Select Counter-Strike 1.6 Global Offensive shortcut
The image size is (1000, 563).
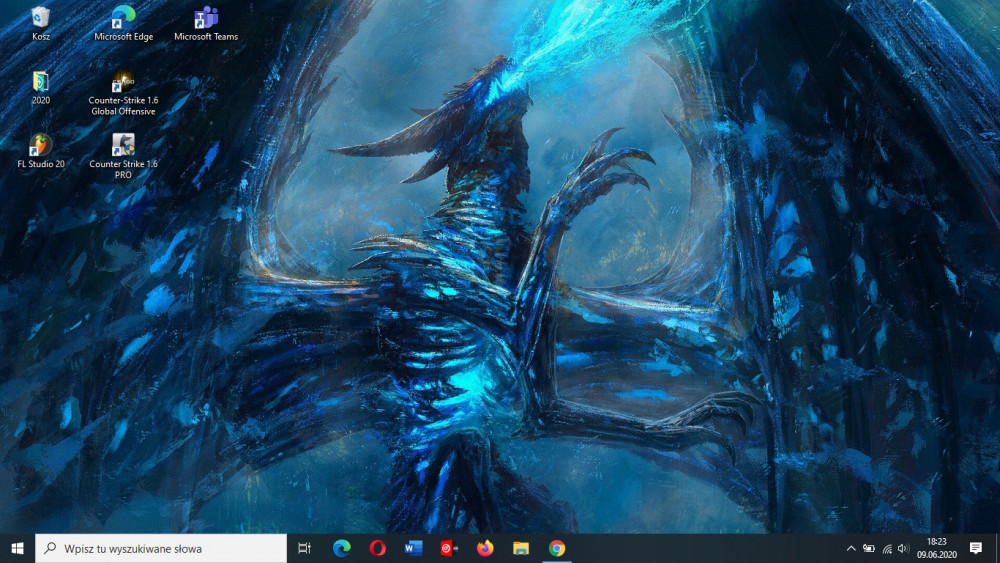[x=123, y=93]
